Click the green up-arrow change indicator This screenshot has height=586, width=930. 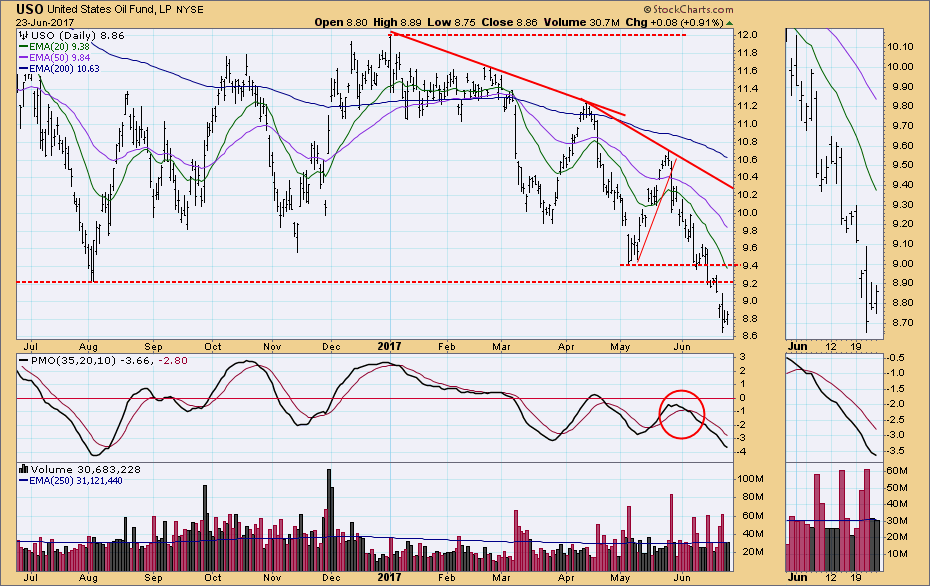point(730,23)
